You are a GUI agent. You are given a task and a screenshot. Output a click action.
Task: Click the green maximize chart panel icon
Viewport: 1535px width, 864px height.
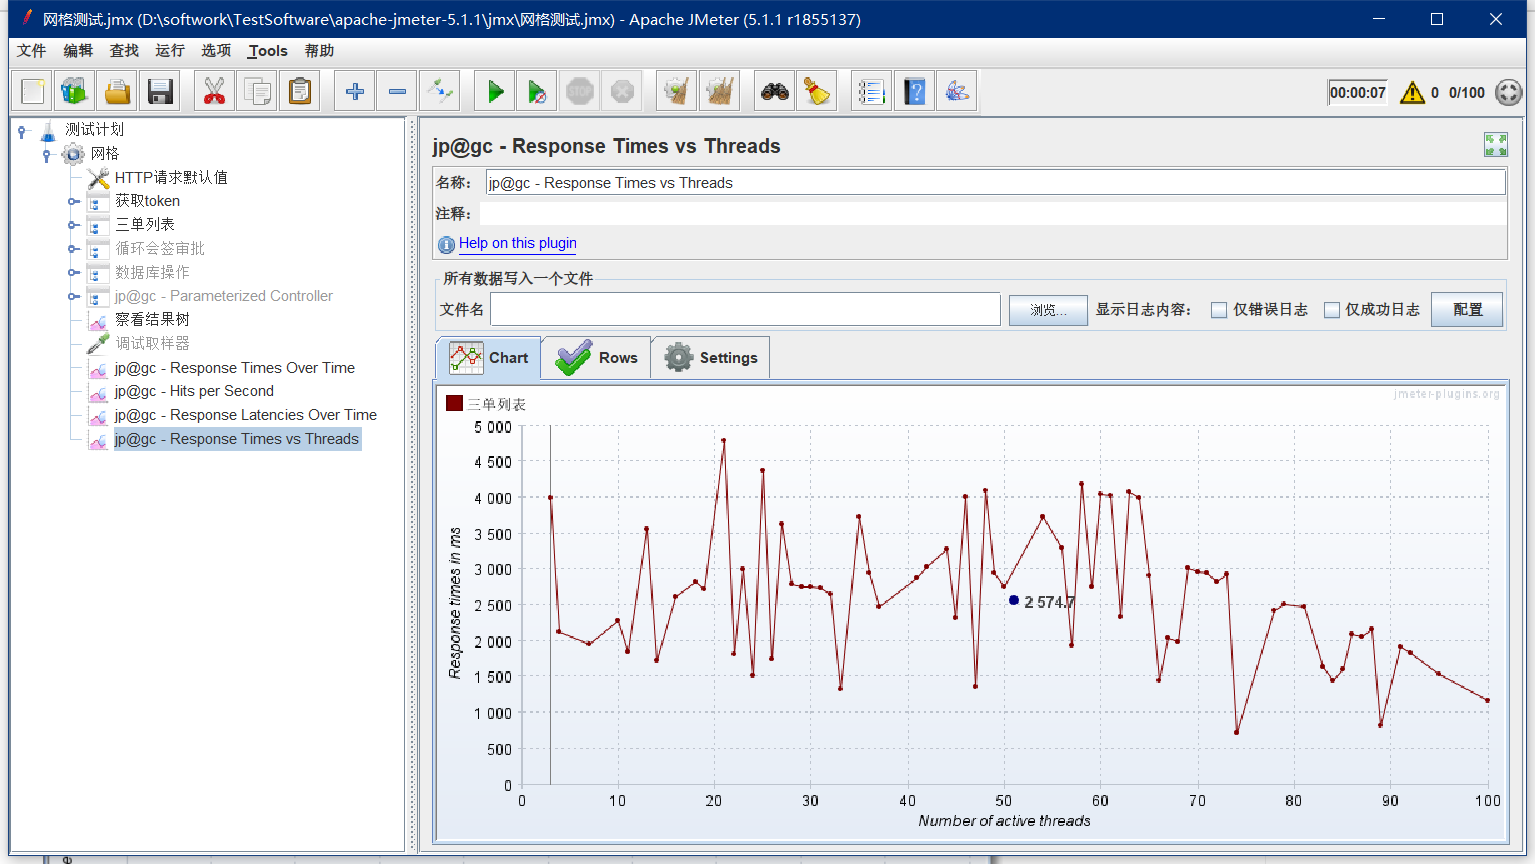(x=1496, y=145)
